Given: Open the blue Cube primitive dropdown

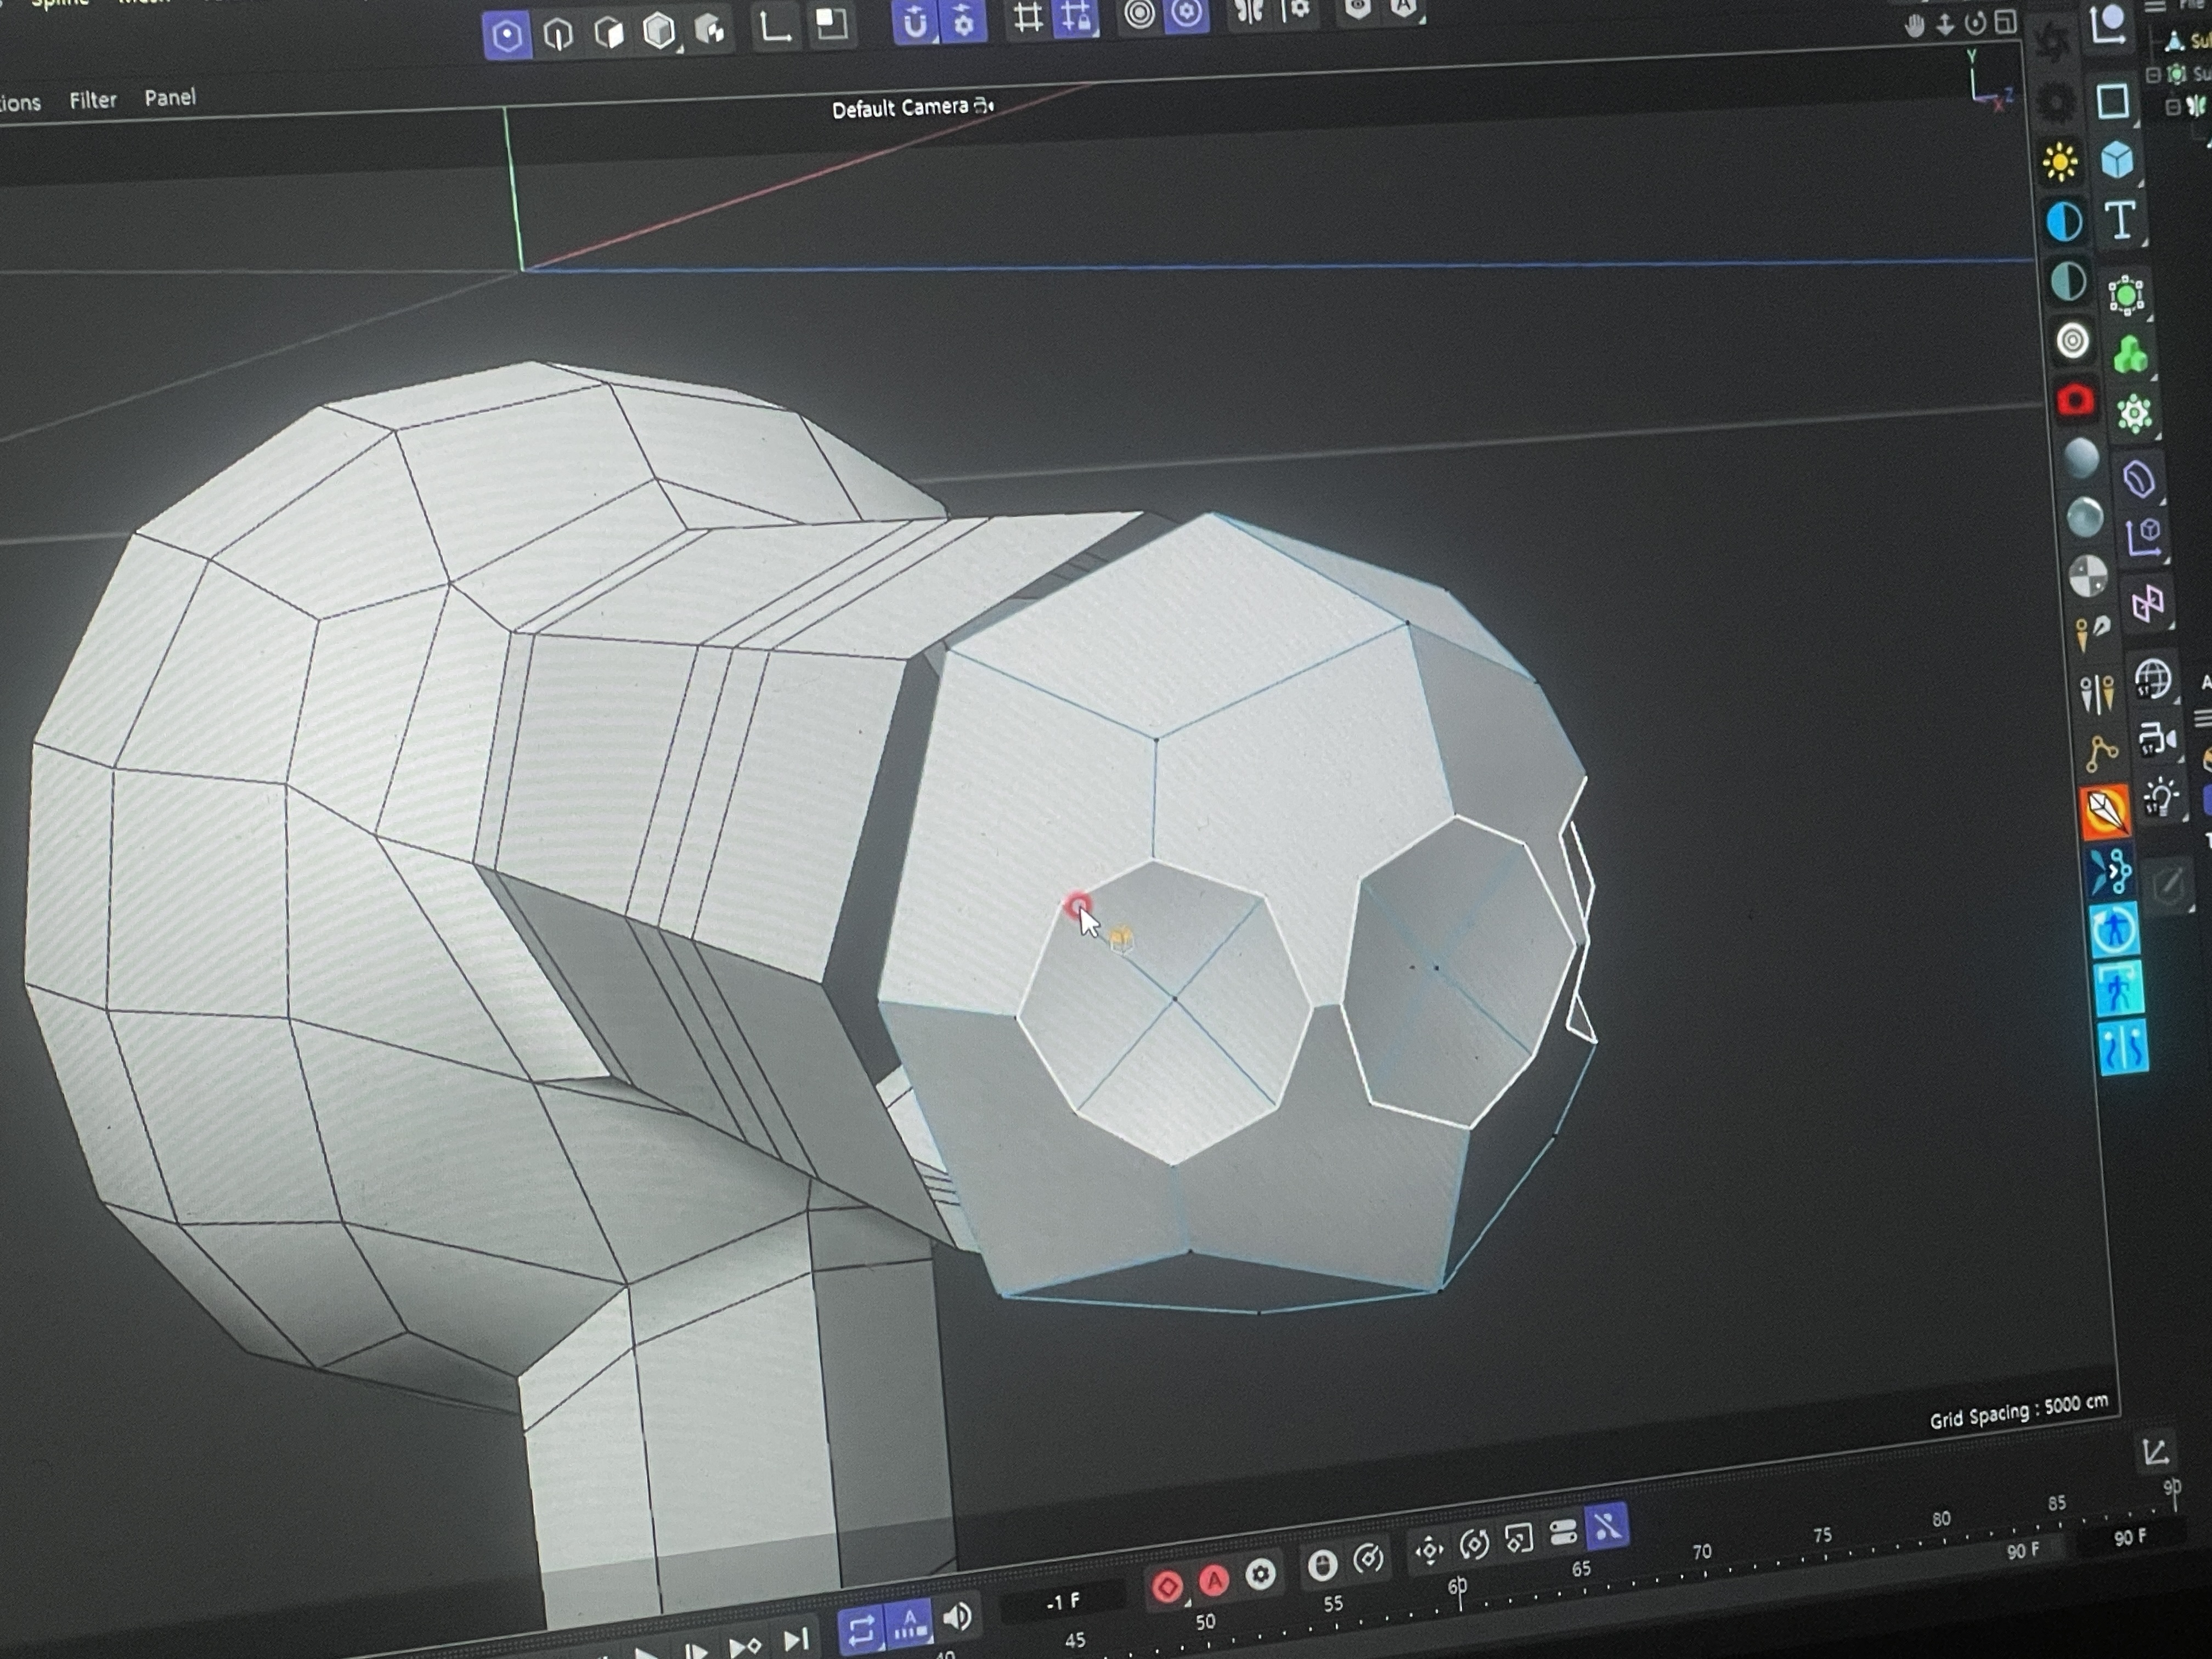Looking at the screenshot, I should (2117, 160).
